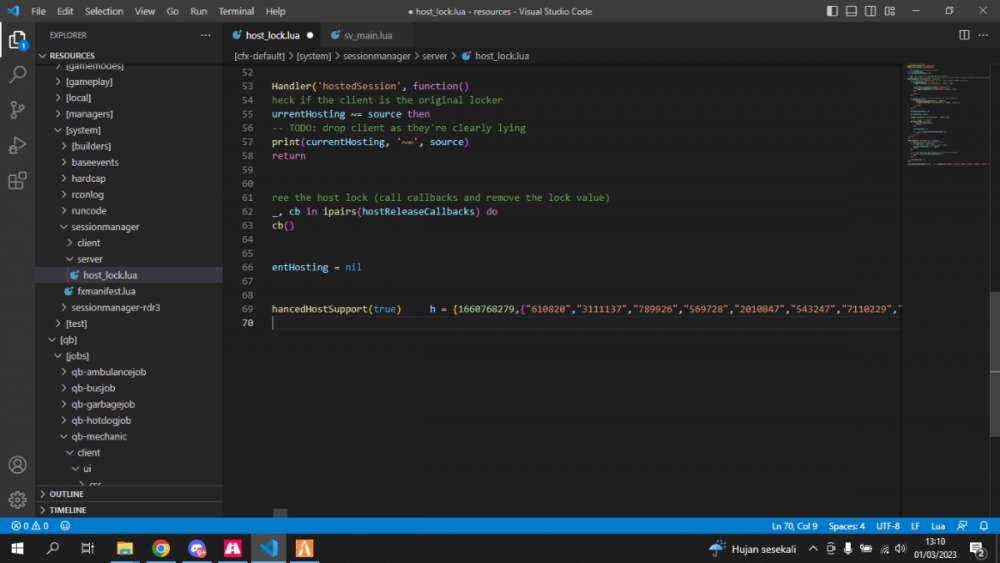The image size is (1000, 563).
Task: Click errors and warnings status indicator
Action: tap(29, 526)
